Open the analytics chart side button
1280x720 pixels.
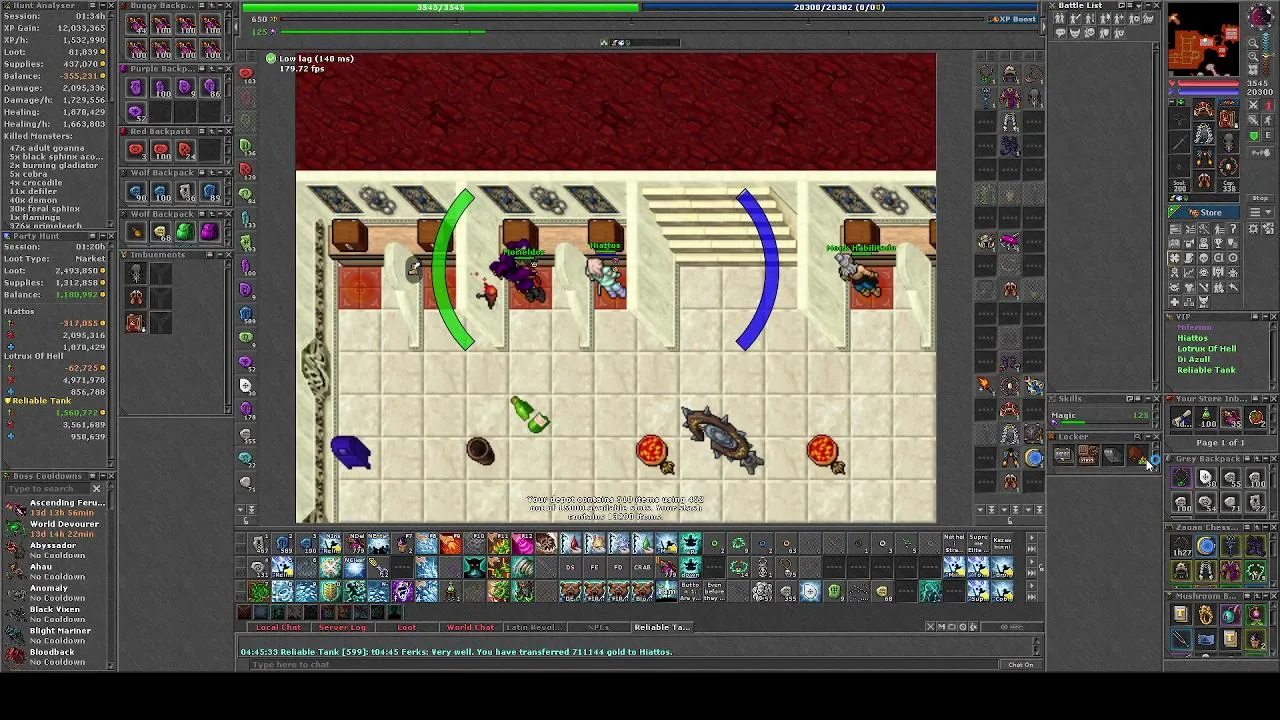tap(1189, 271)
